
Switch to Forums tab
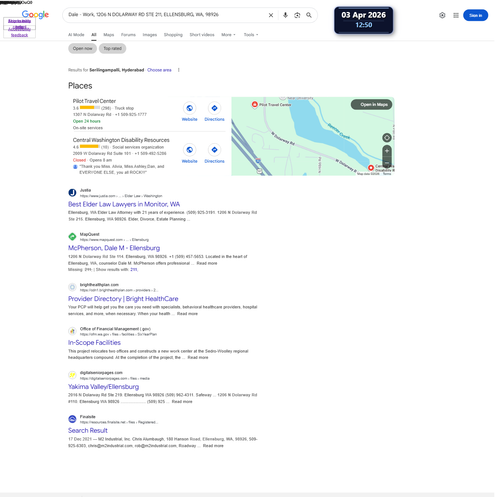128,35
